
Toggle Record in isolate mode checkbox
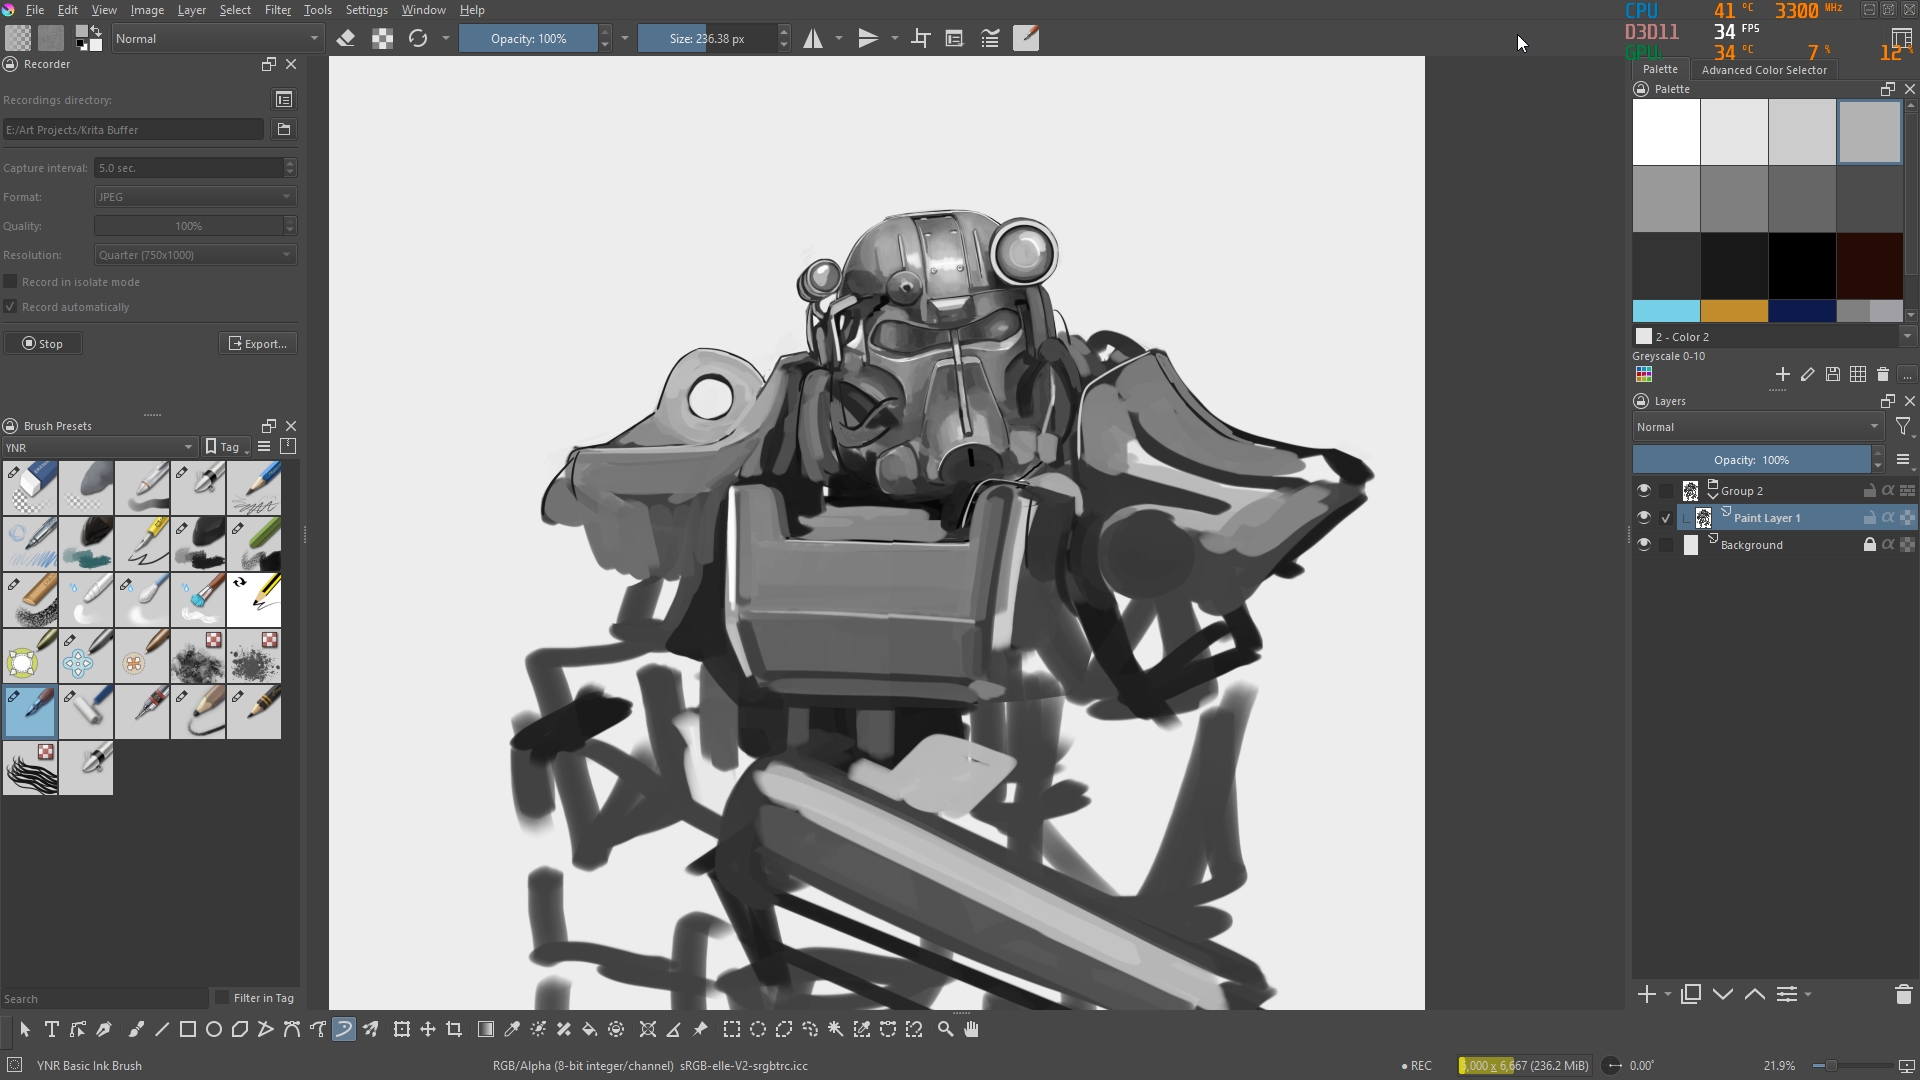[11, 282]
